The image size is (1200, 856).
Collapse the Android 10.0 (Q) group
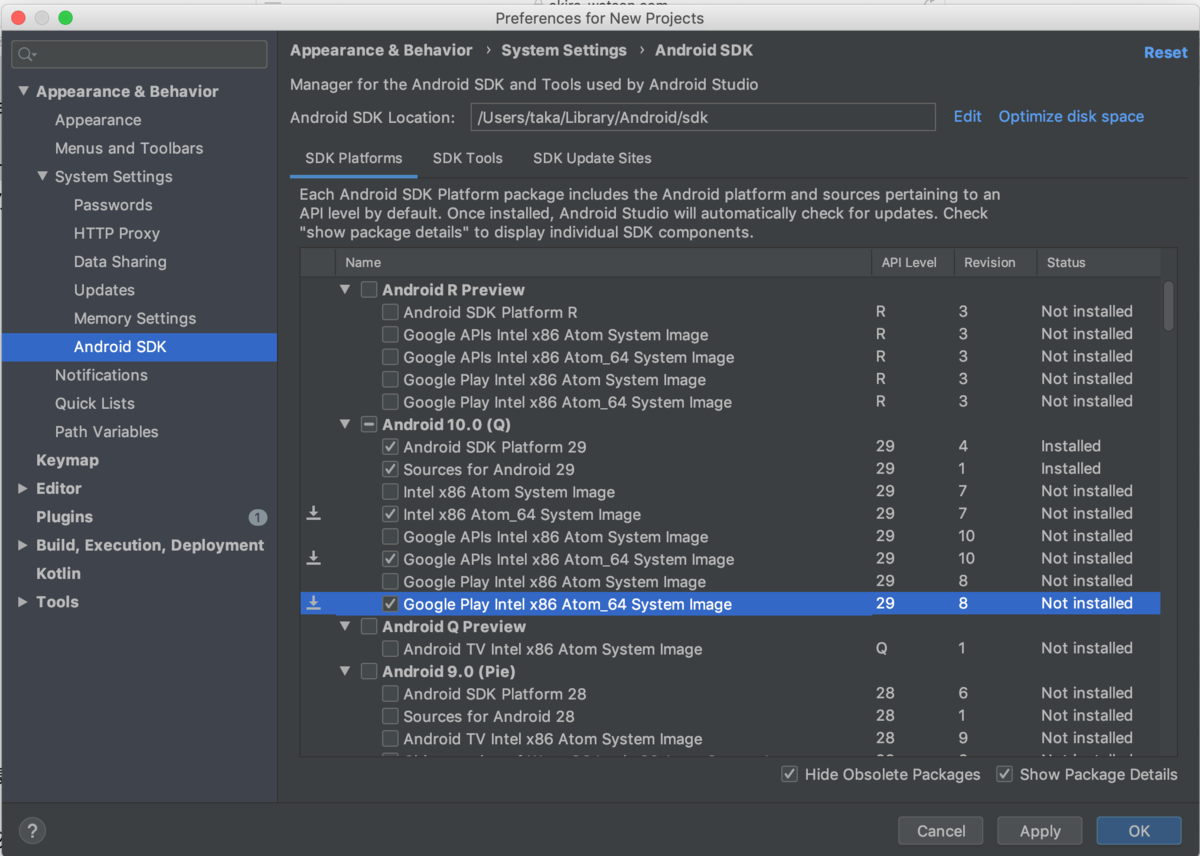(x=345, y=425)
